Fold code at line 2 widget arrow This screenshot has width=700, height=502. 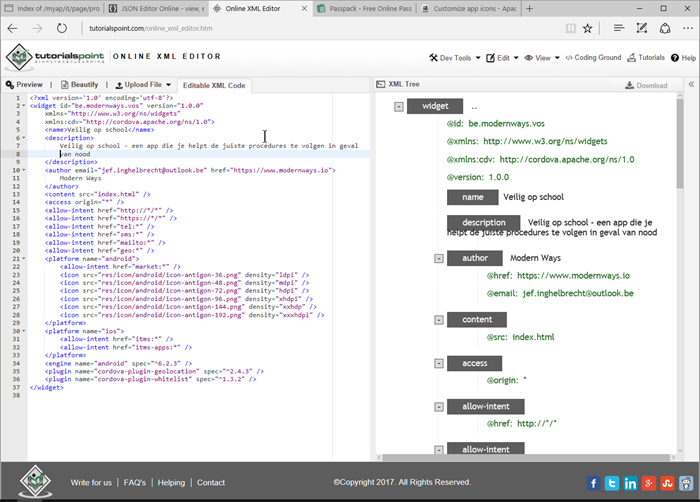[24, 106]
